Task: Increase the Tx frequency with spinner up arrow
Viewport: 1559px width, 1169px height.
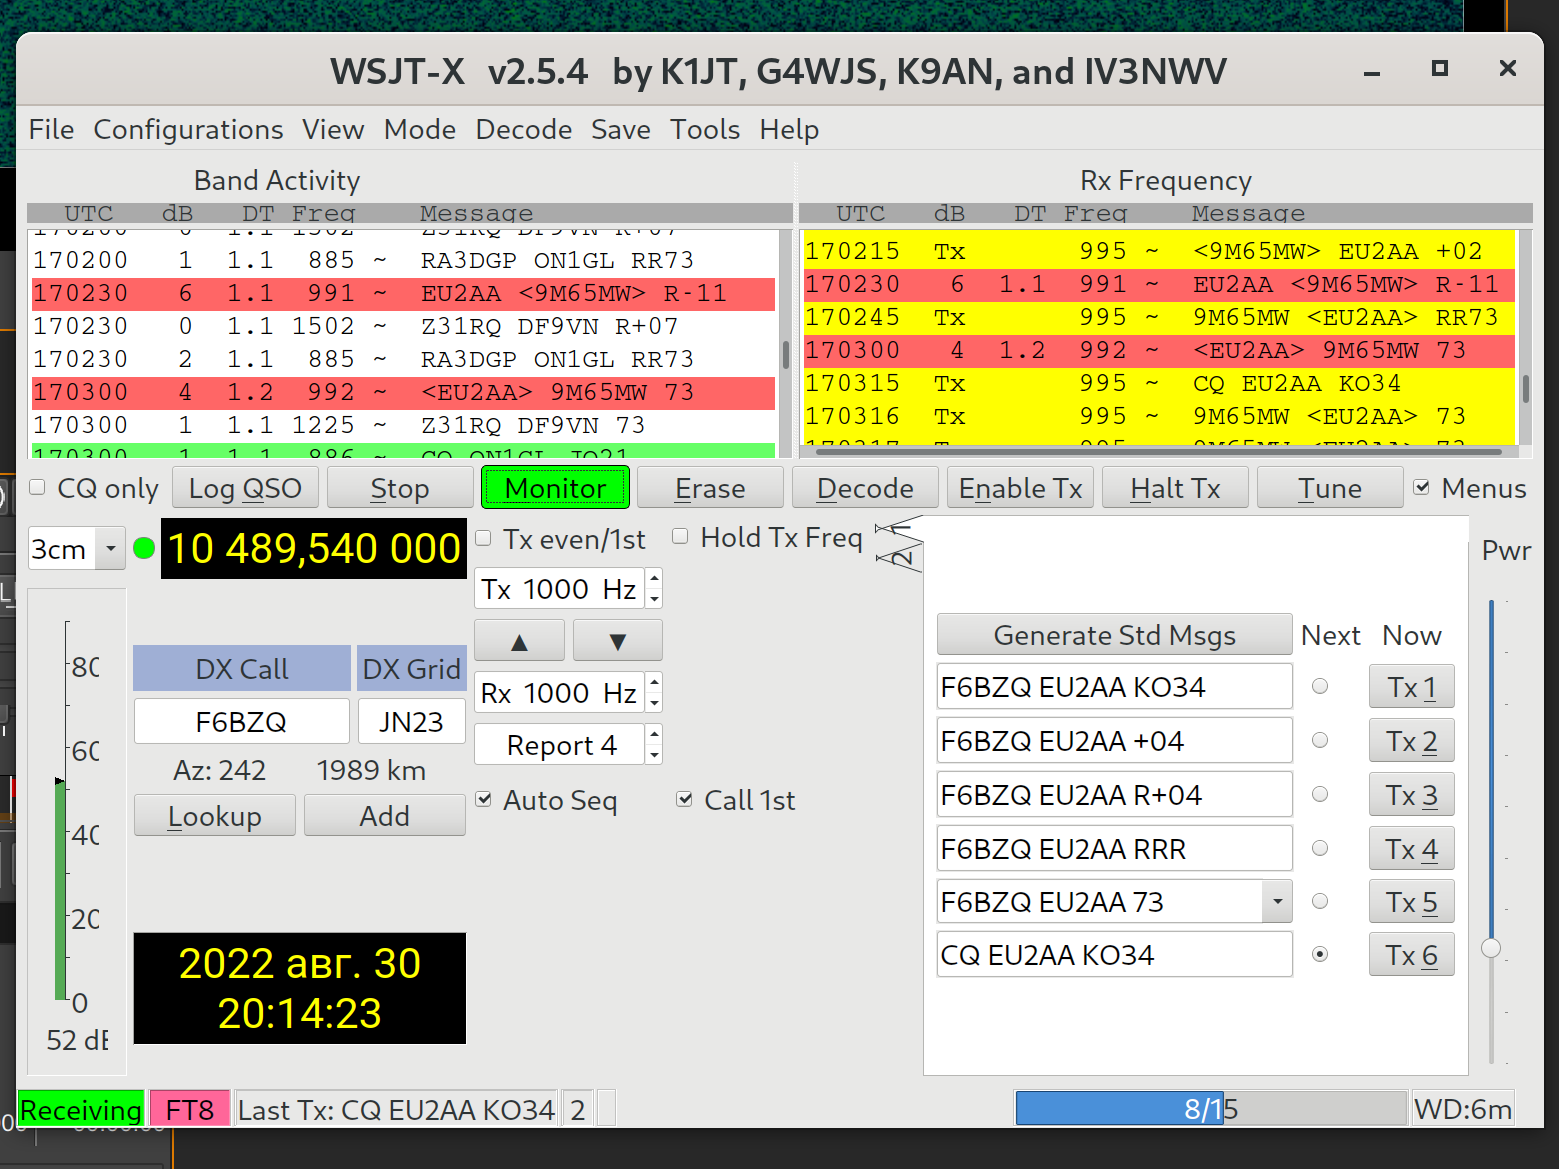Action: (x=654, y=579)
